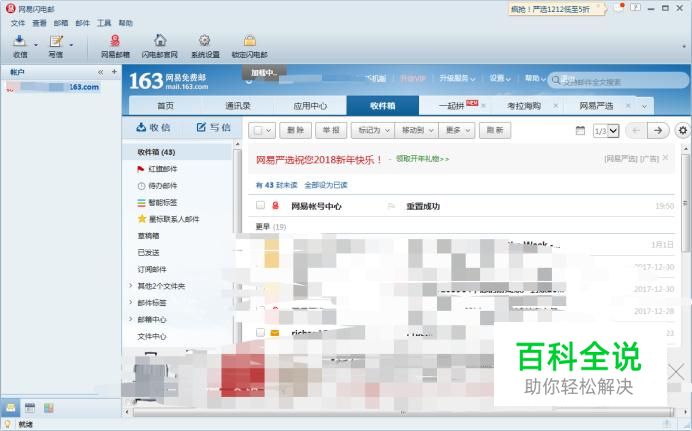The height and width of the screenshot is (431, 692).
Task: Click the receive mail icon in top toolbar
Action: 19,41
